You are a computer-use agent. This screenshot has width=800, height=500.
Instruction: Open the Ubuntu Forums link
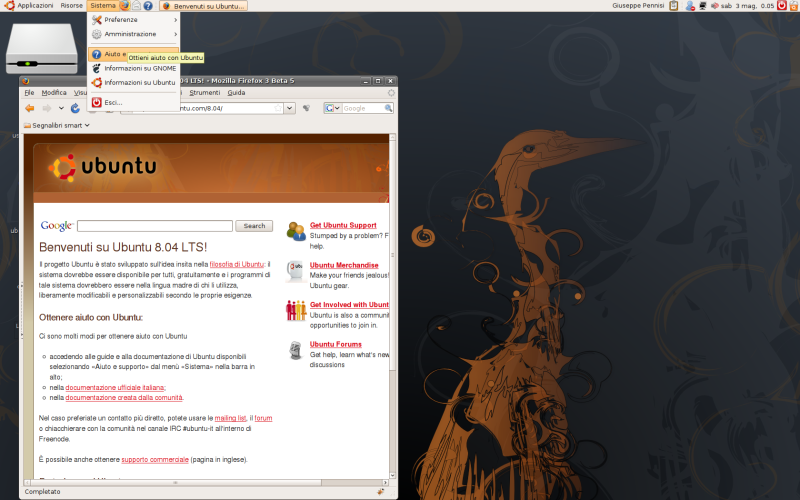(336, 344)
